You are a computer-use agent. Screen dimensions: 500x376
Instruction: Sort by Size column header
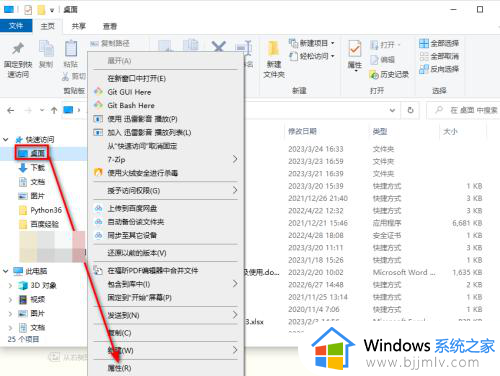pyautogui.click(x=450, y=132)
